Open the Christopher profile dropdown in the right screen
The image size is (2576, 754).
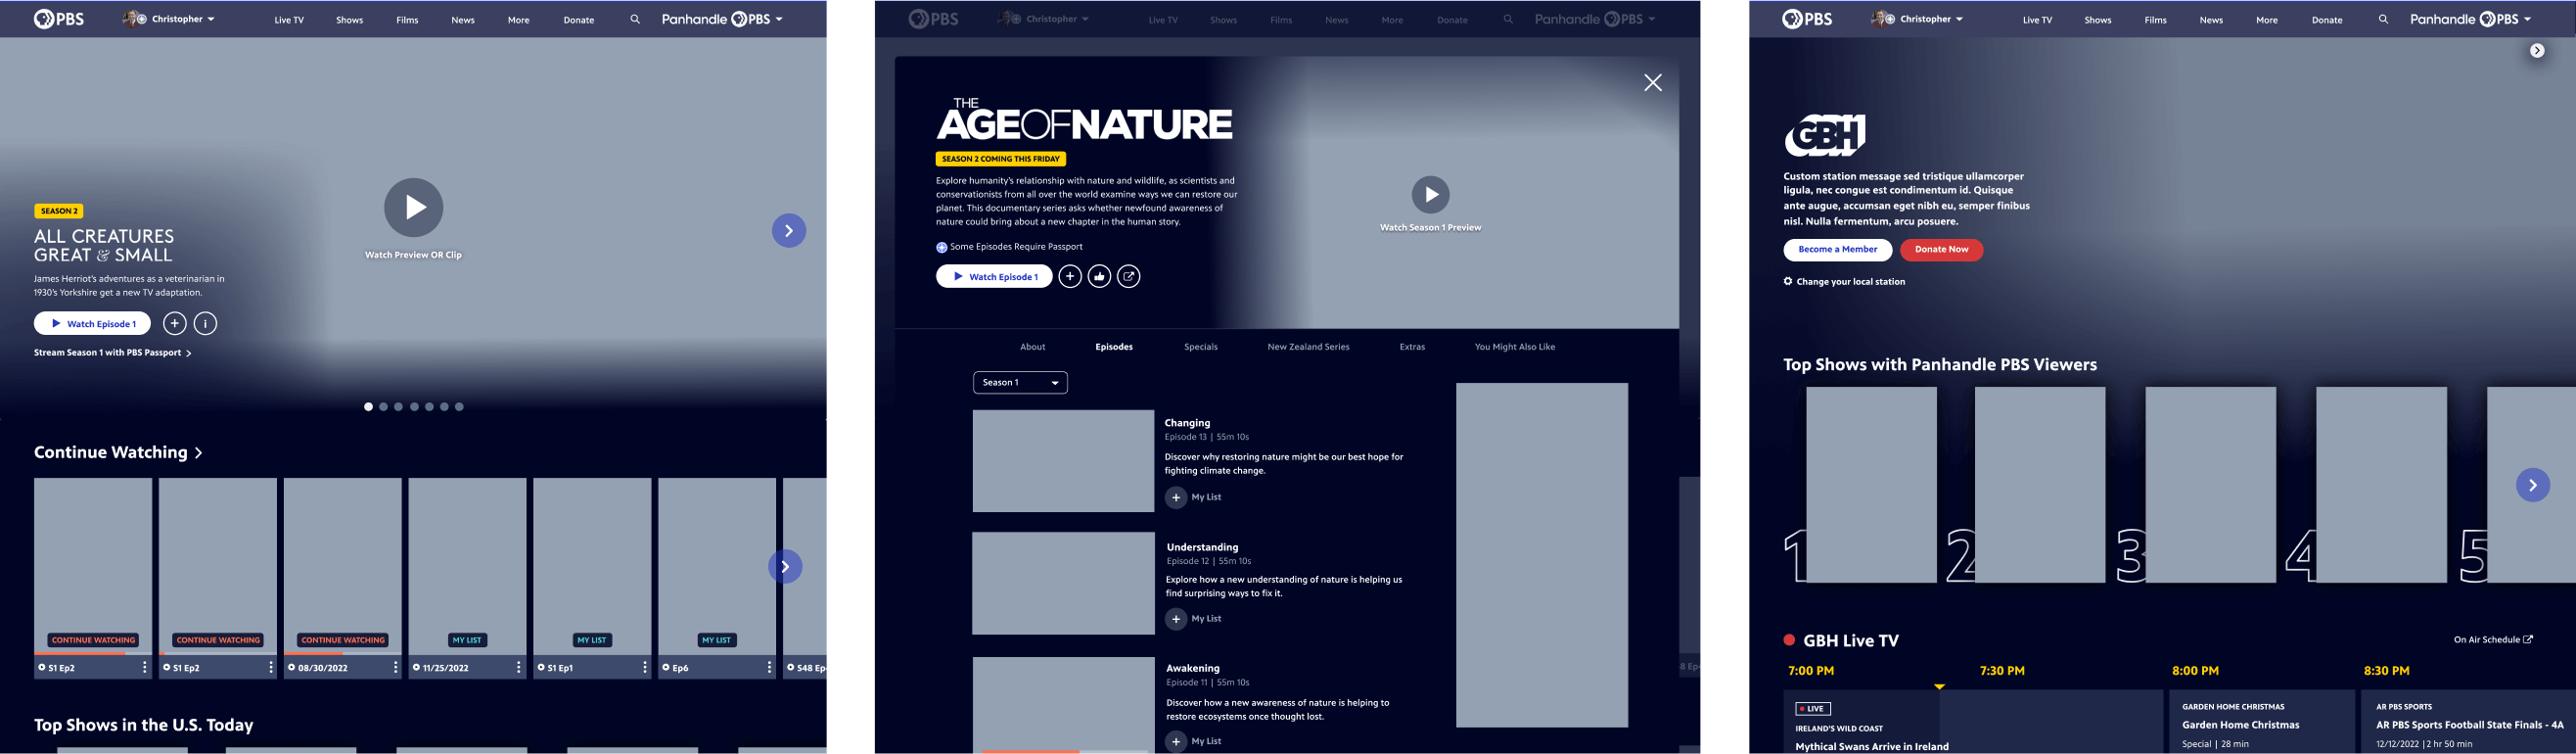point(1916,19)
